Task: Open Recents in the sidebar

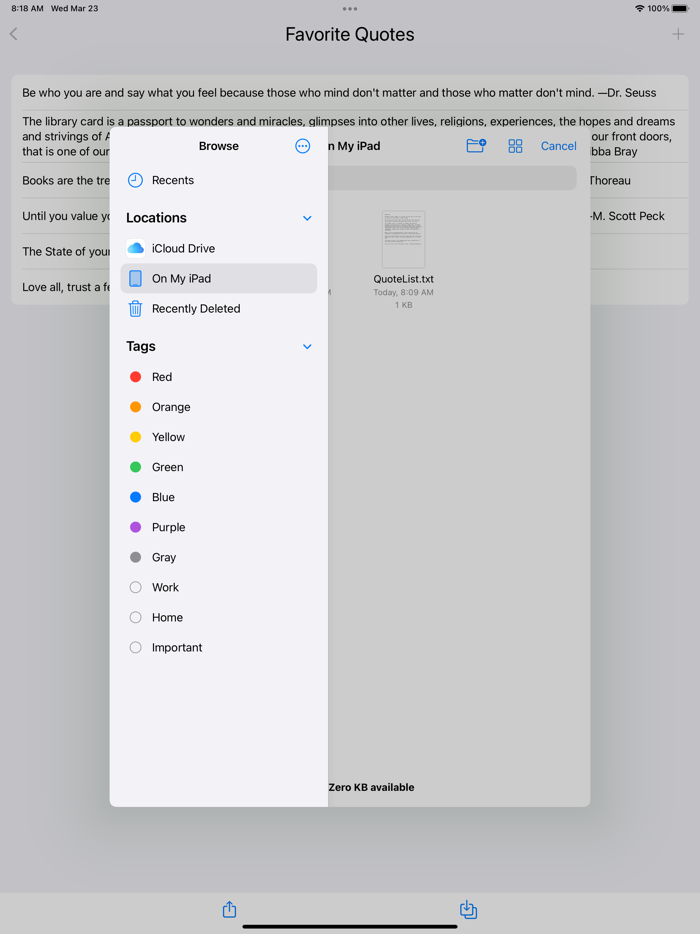Action: click(x=173, y=180)
